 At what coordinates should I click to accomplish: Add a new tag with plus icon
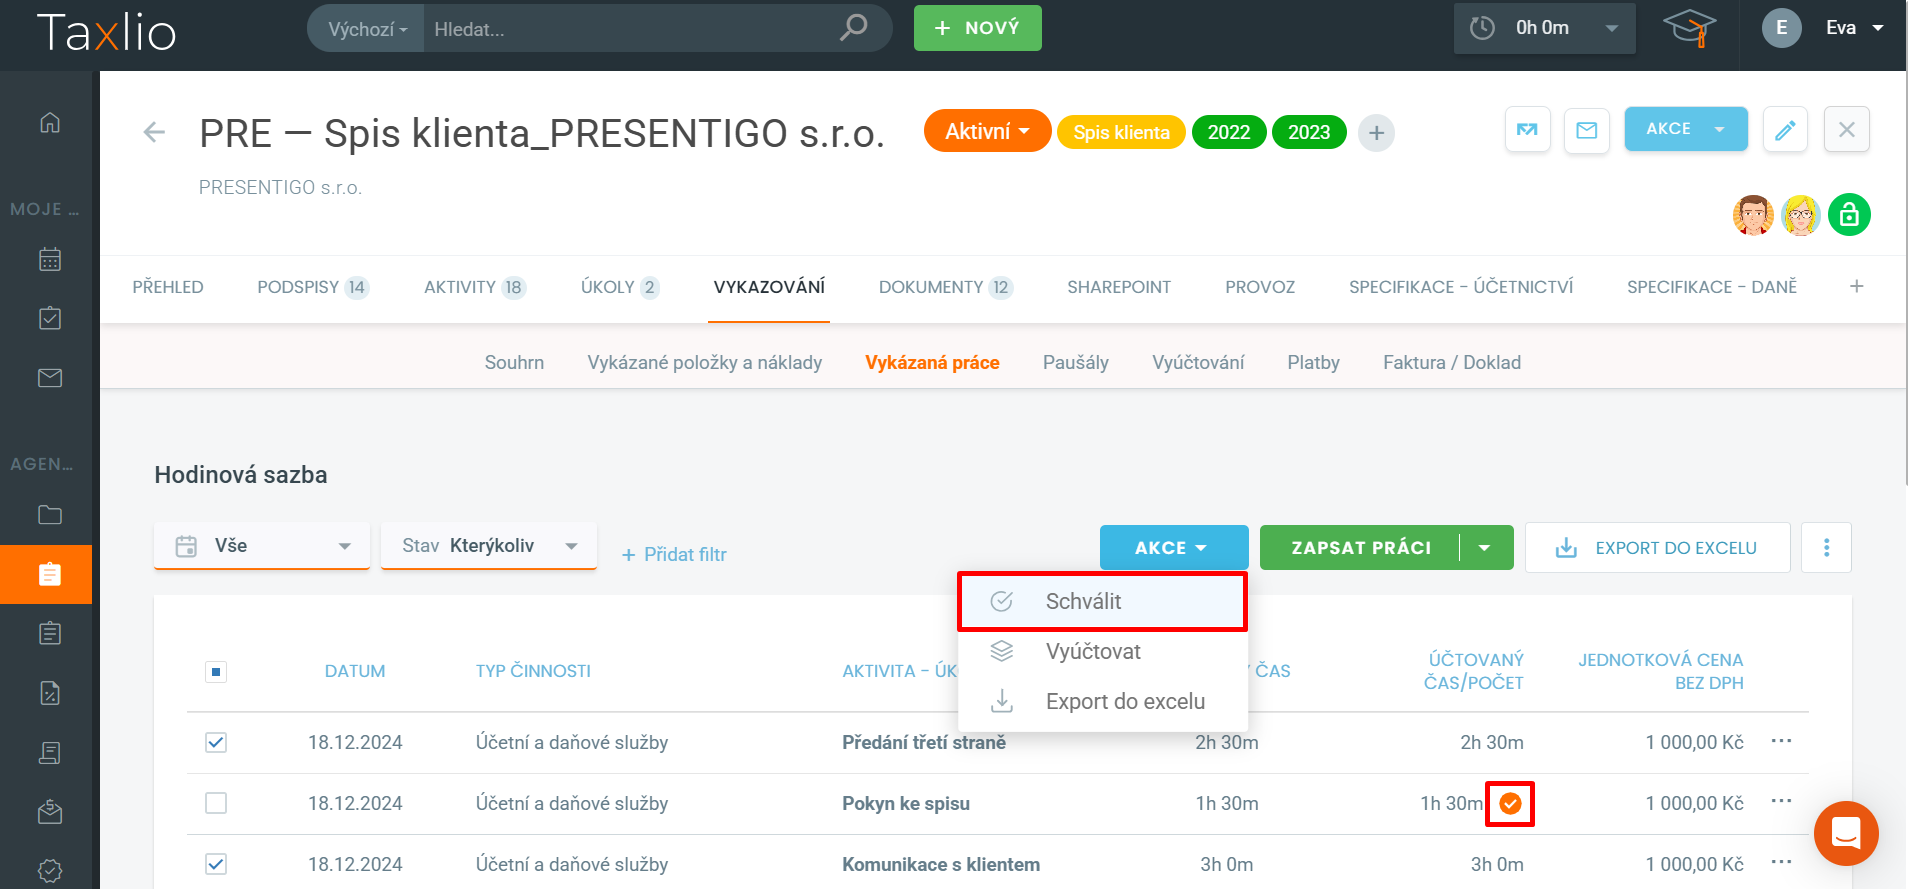click(1376, 133)
